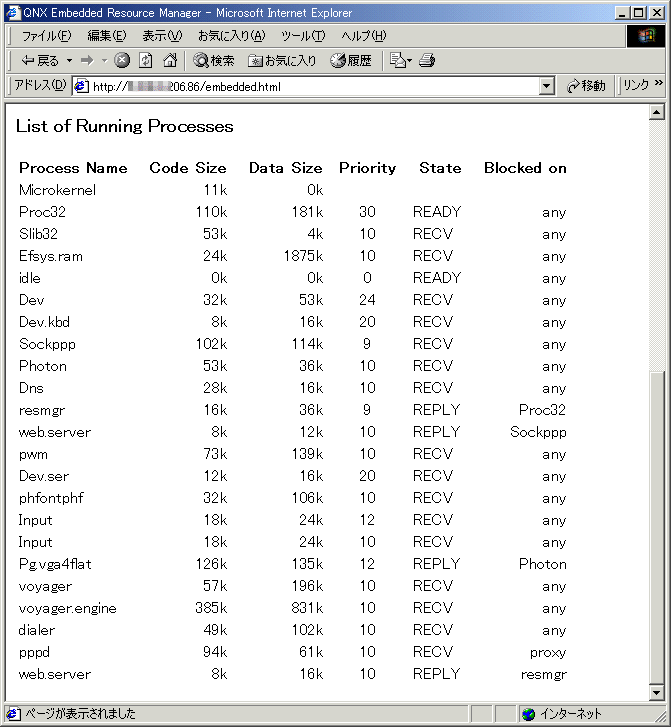
Task: Click the Proc32 process name in first column
Action: coord(42,212)
